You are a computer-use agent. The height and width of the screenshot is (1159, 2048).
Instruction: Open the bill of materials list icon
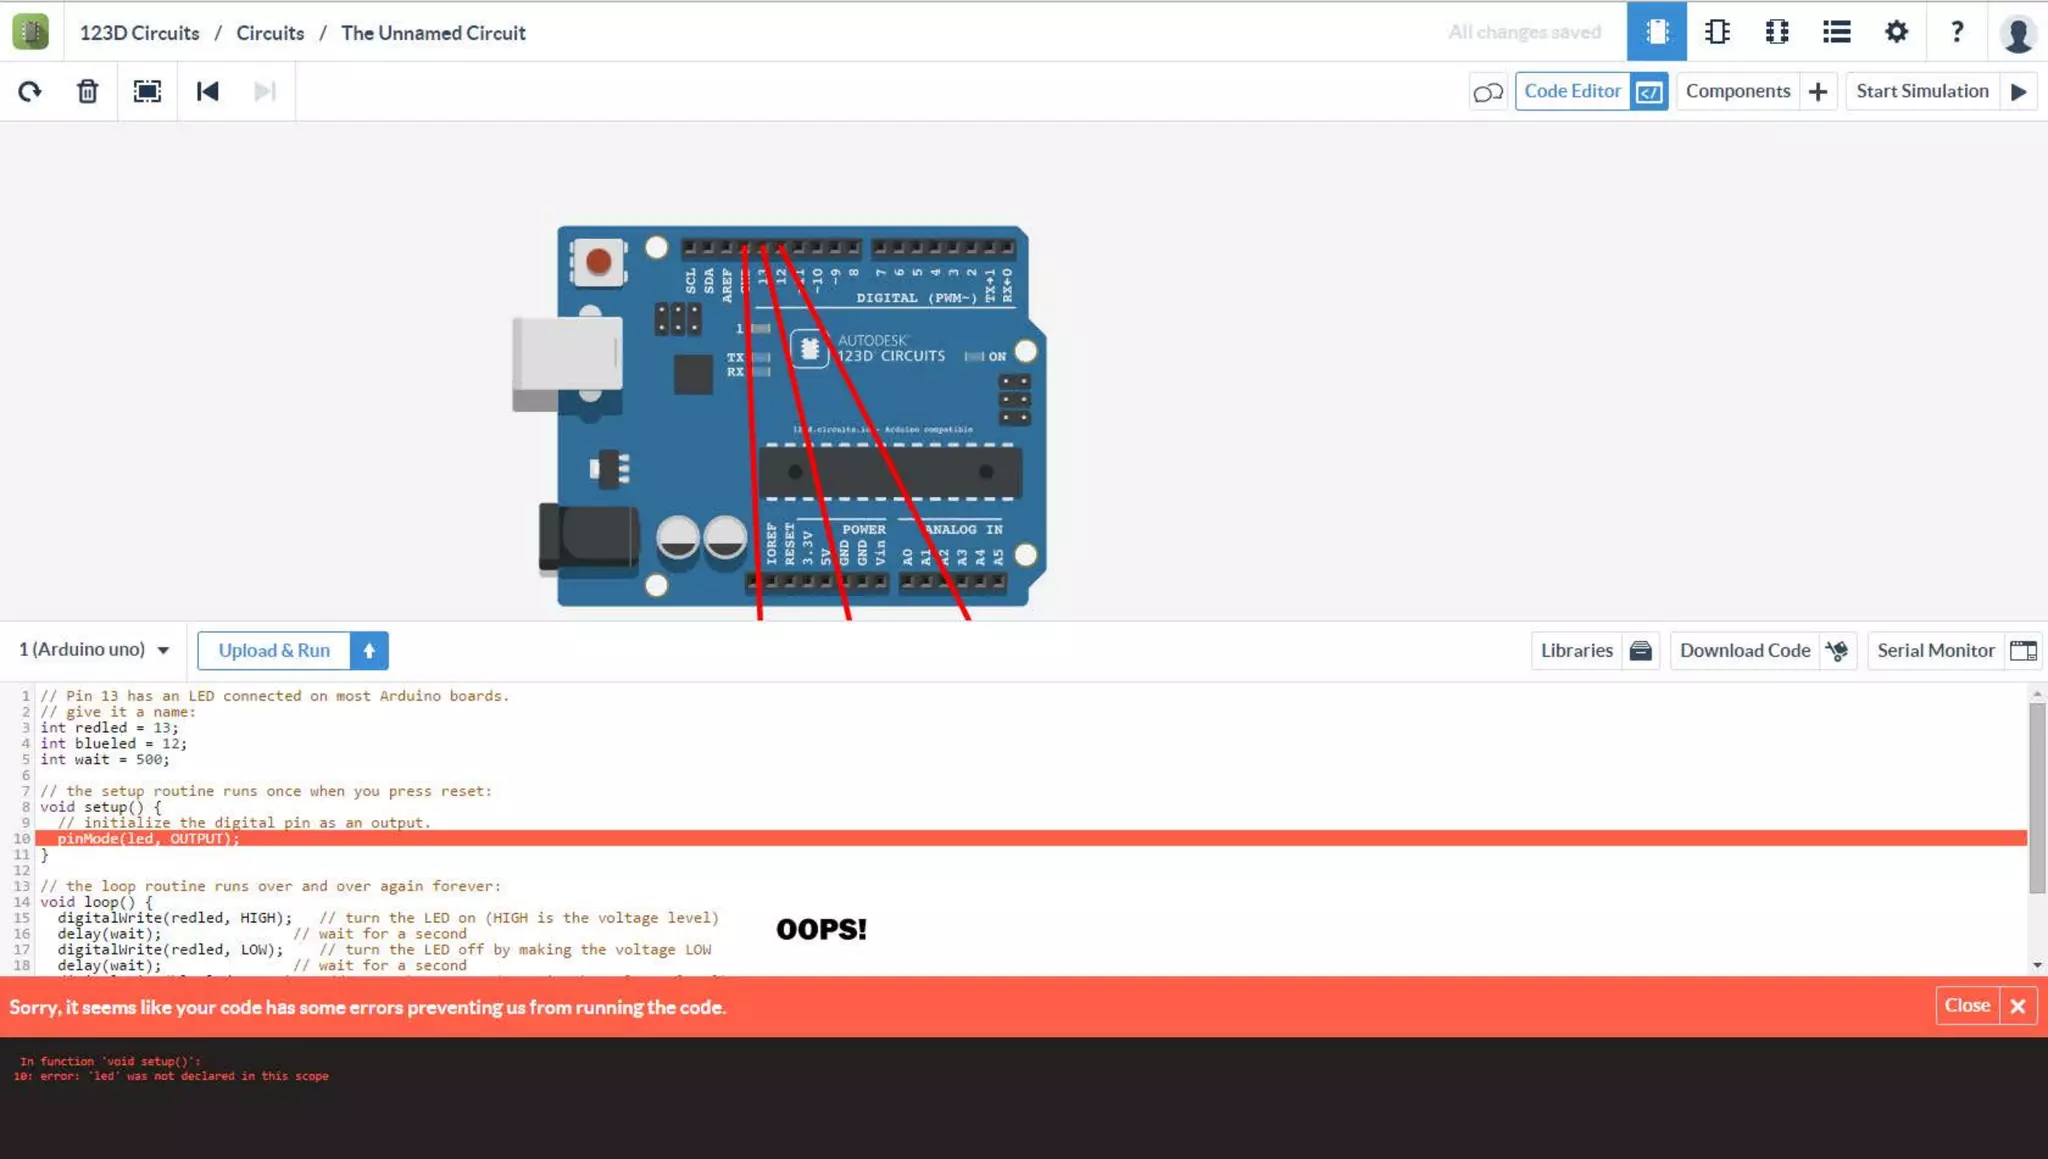pyautogui.click(x=1836, y=32)
